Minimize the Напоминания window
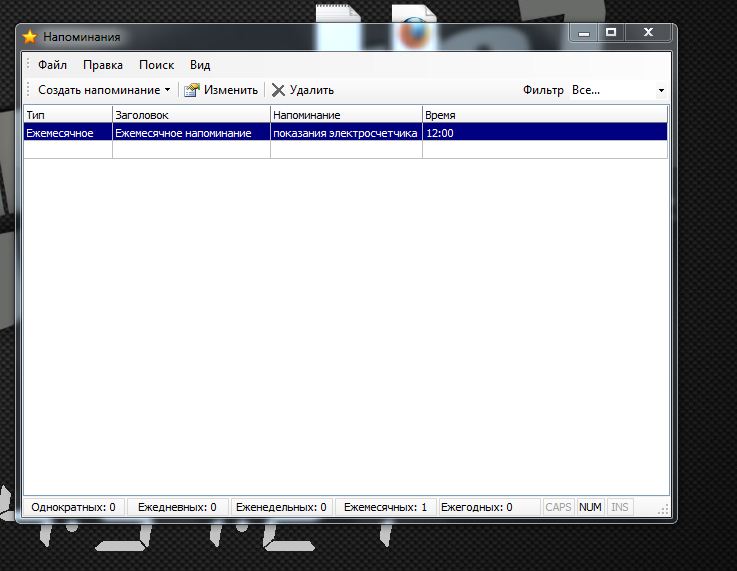Screen dimensions: 737x571 [x=584, y=33]
